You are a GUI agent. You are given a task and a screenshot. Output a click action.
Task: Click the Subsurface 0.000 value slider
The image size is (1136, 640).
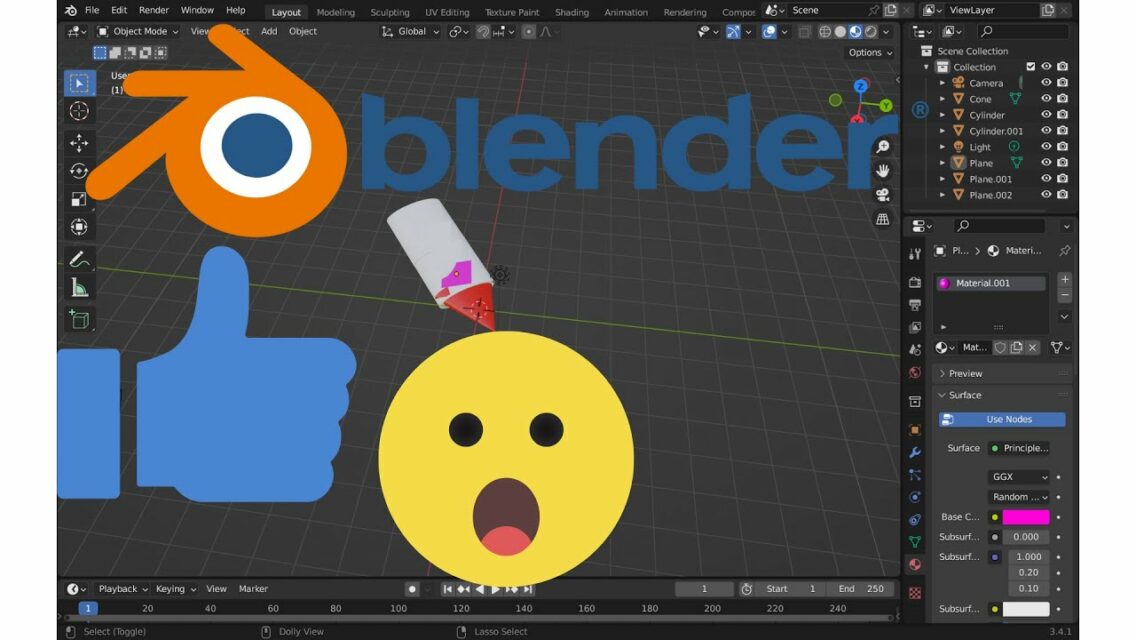coord(1026,536)
